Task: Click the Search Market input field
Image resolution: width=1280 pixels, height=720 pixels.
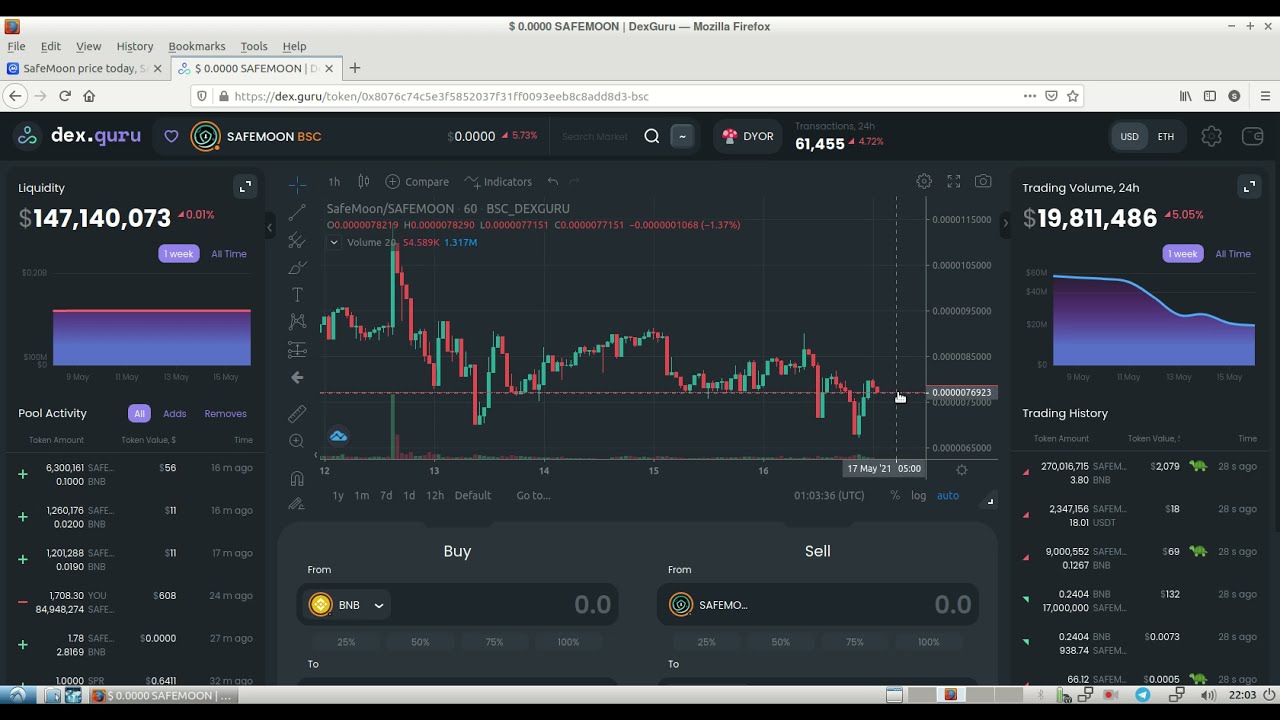Action: pyautogui.click(x=595, y=137)
